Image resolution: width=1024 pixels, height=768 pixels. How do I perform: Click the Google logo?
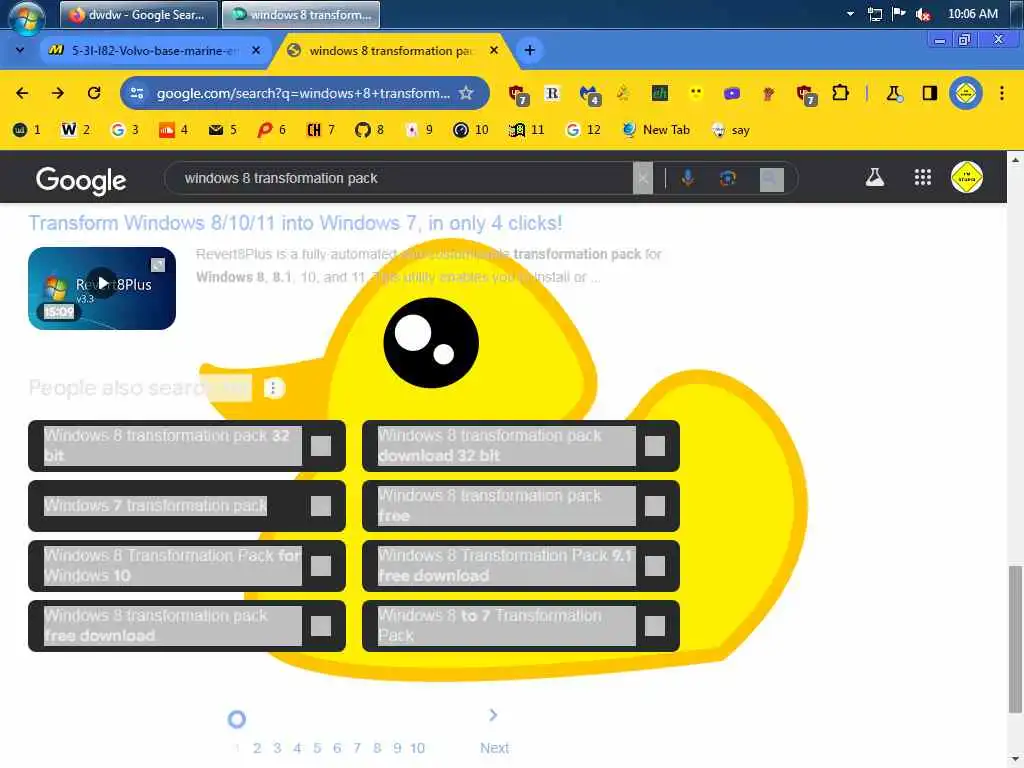pyautogui.click(x=81, y=180)
